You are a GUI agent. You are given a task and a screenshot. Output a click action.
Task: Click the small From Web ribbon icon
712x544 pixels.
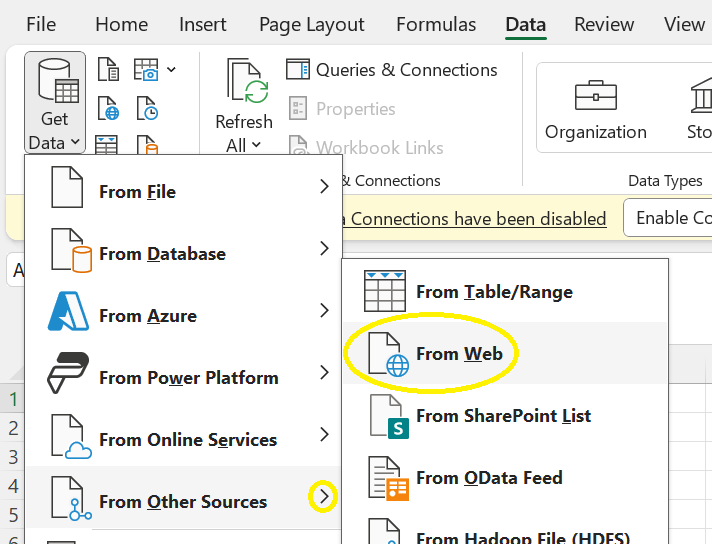click(108, 109)
